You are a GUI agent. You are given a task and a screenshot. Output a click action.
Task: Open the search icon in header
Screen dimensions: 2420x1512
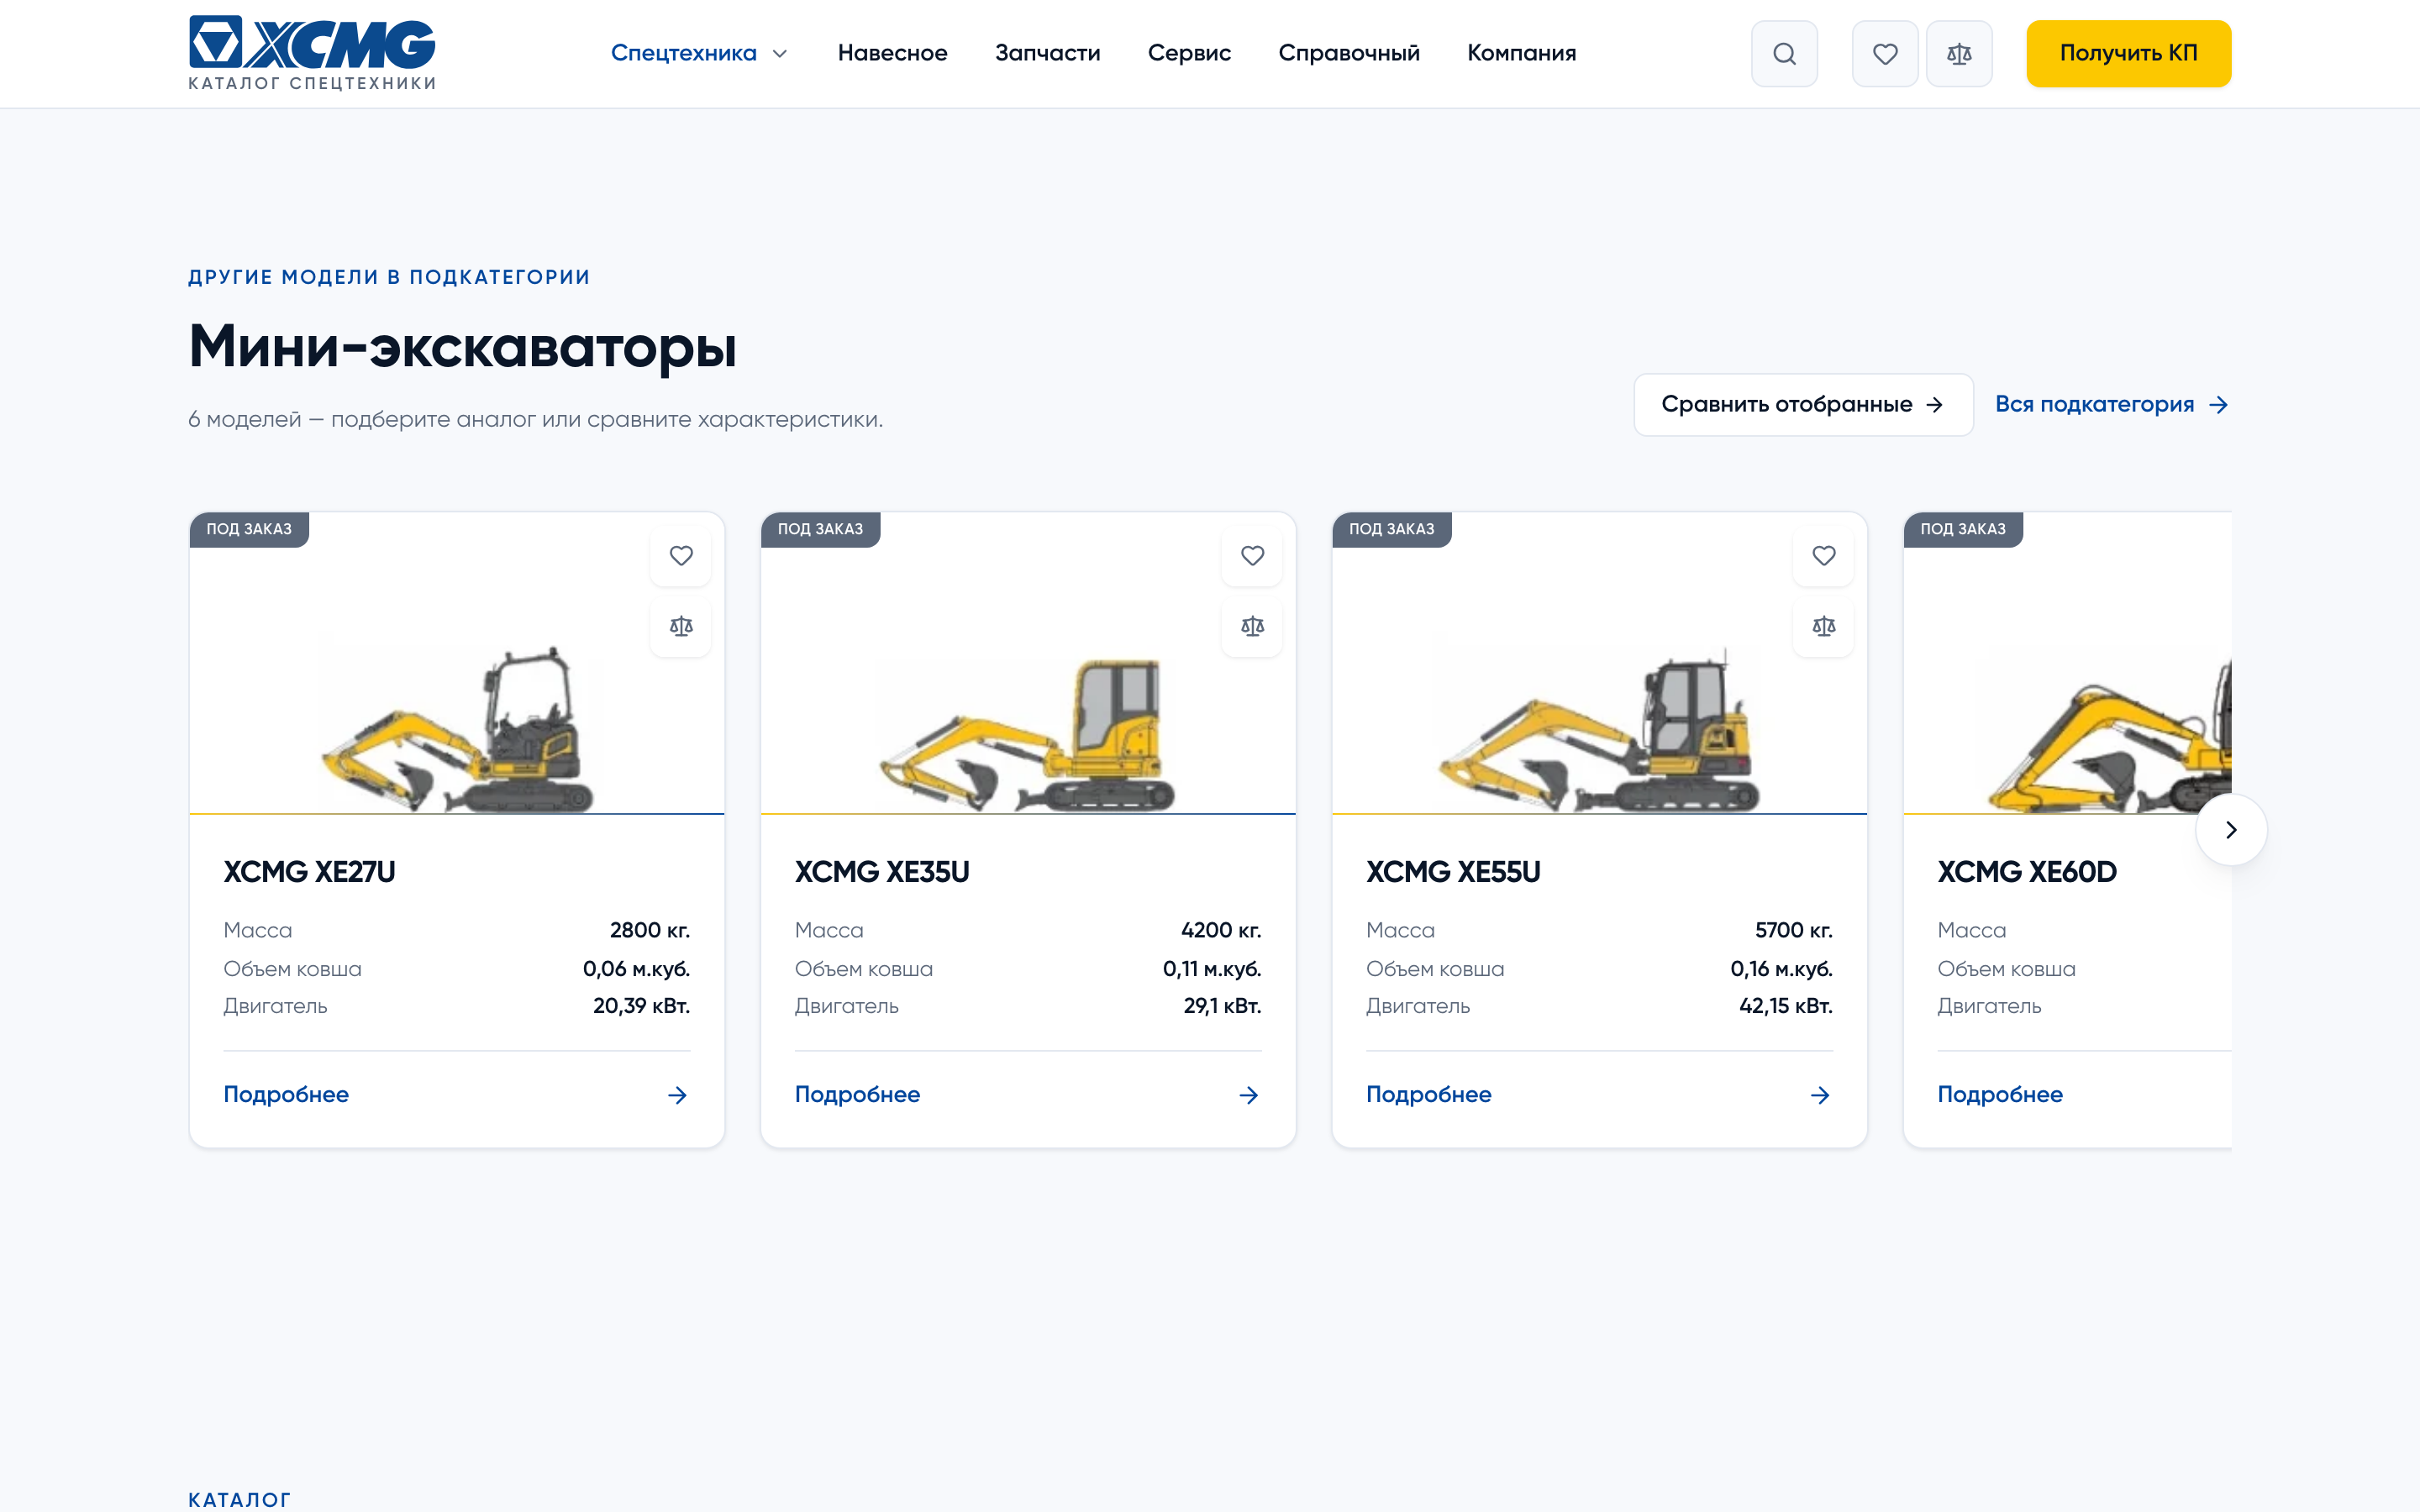pos(1784,54)
